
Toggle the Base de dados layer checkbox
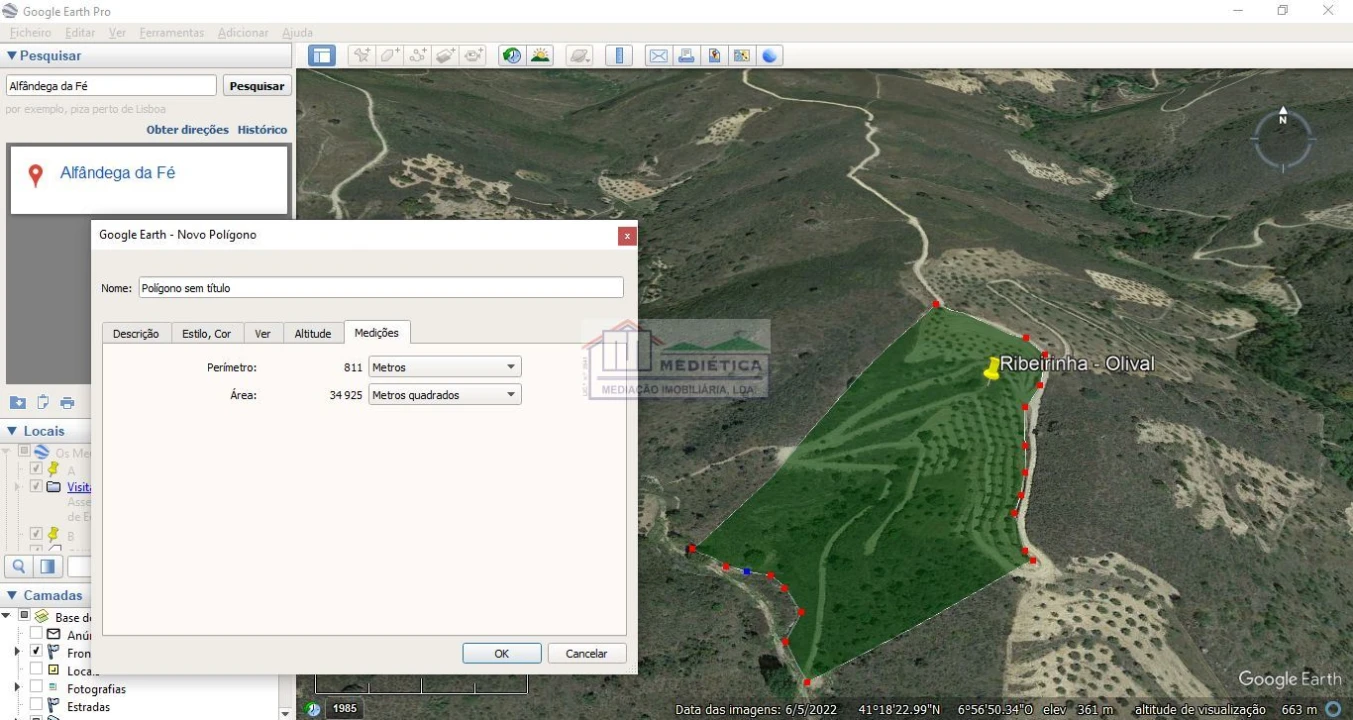[25, 616]
